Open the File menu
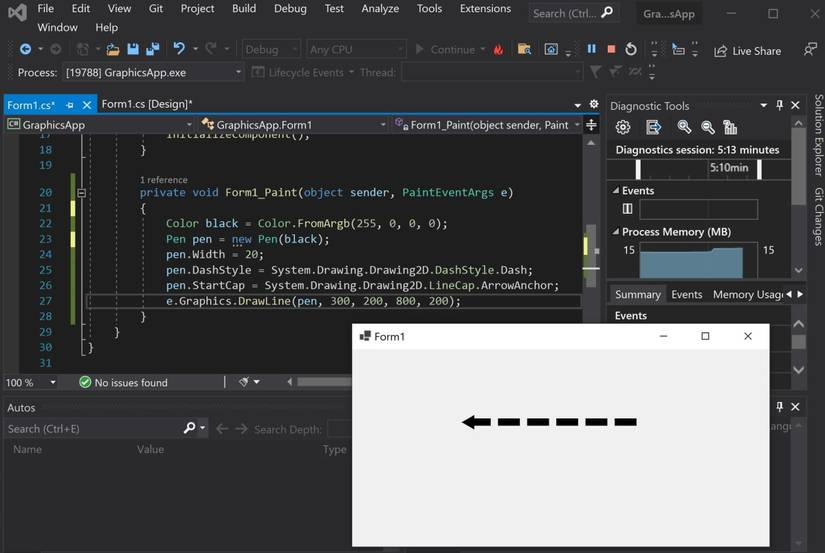 coord(45,8)
